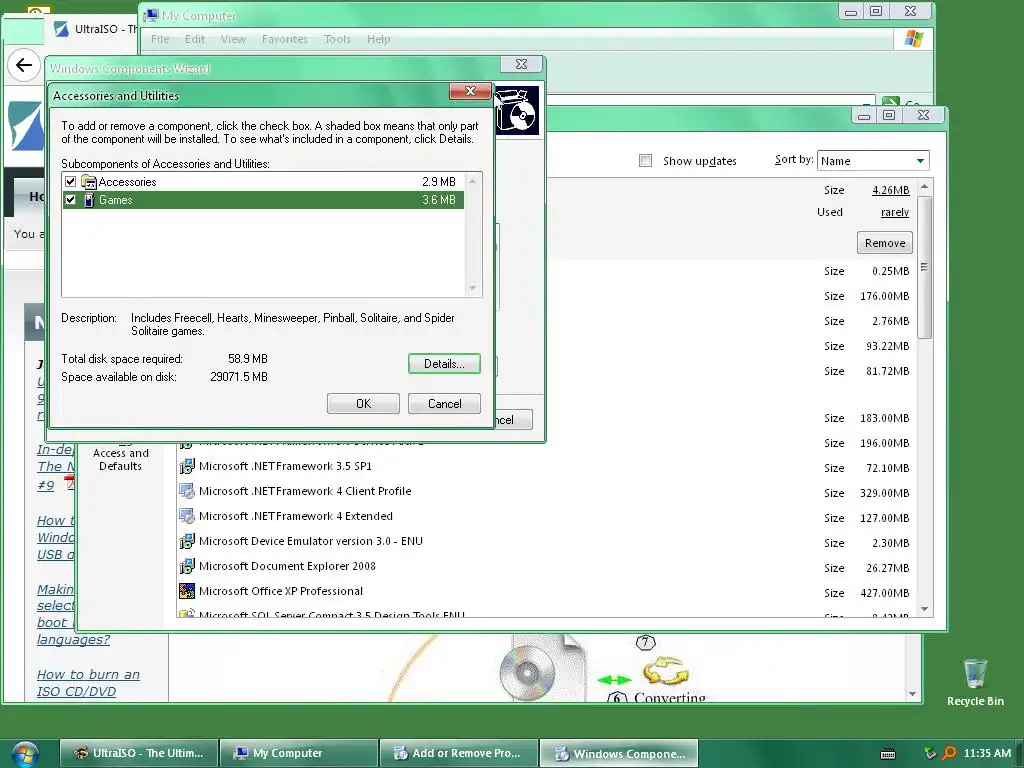Click the browser back arrow button
Screen dimensions: 1024x768
click(x=24, y=65)
